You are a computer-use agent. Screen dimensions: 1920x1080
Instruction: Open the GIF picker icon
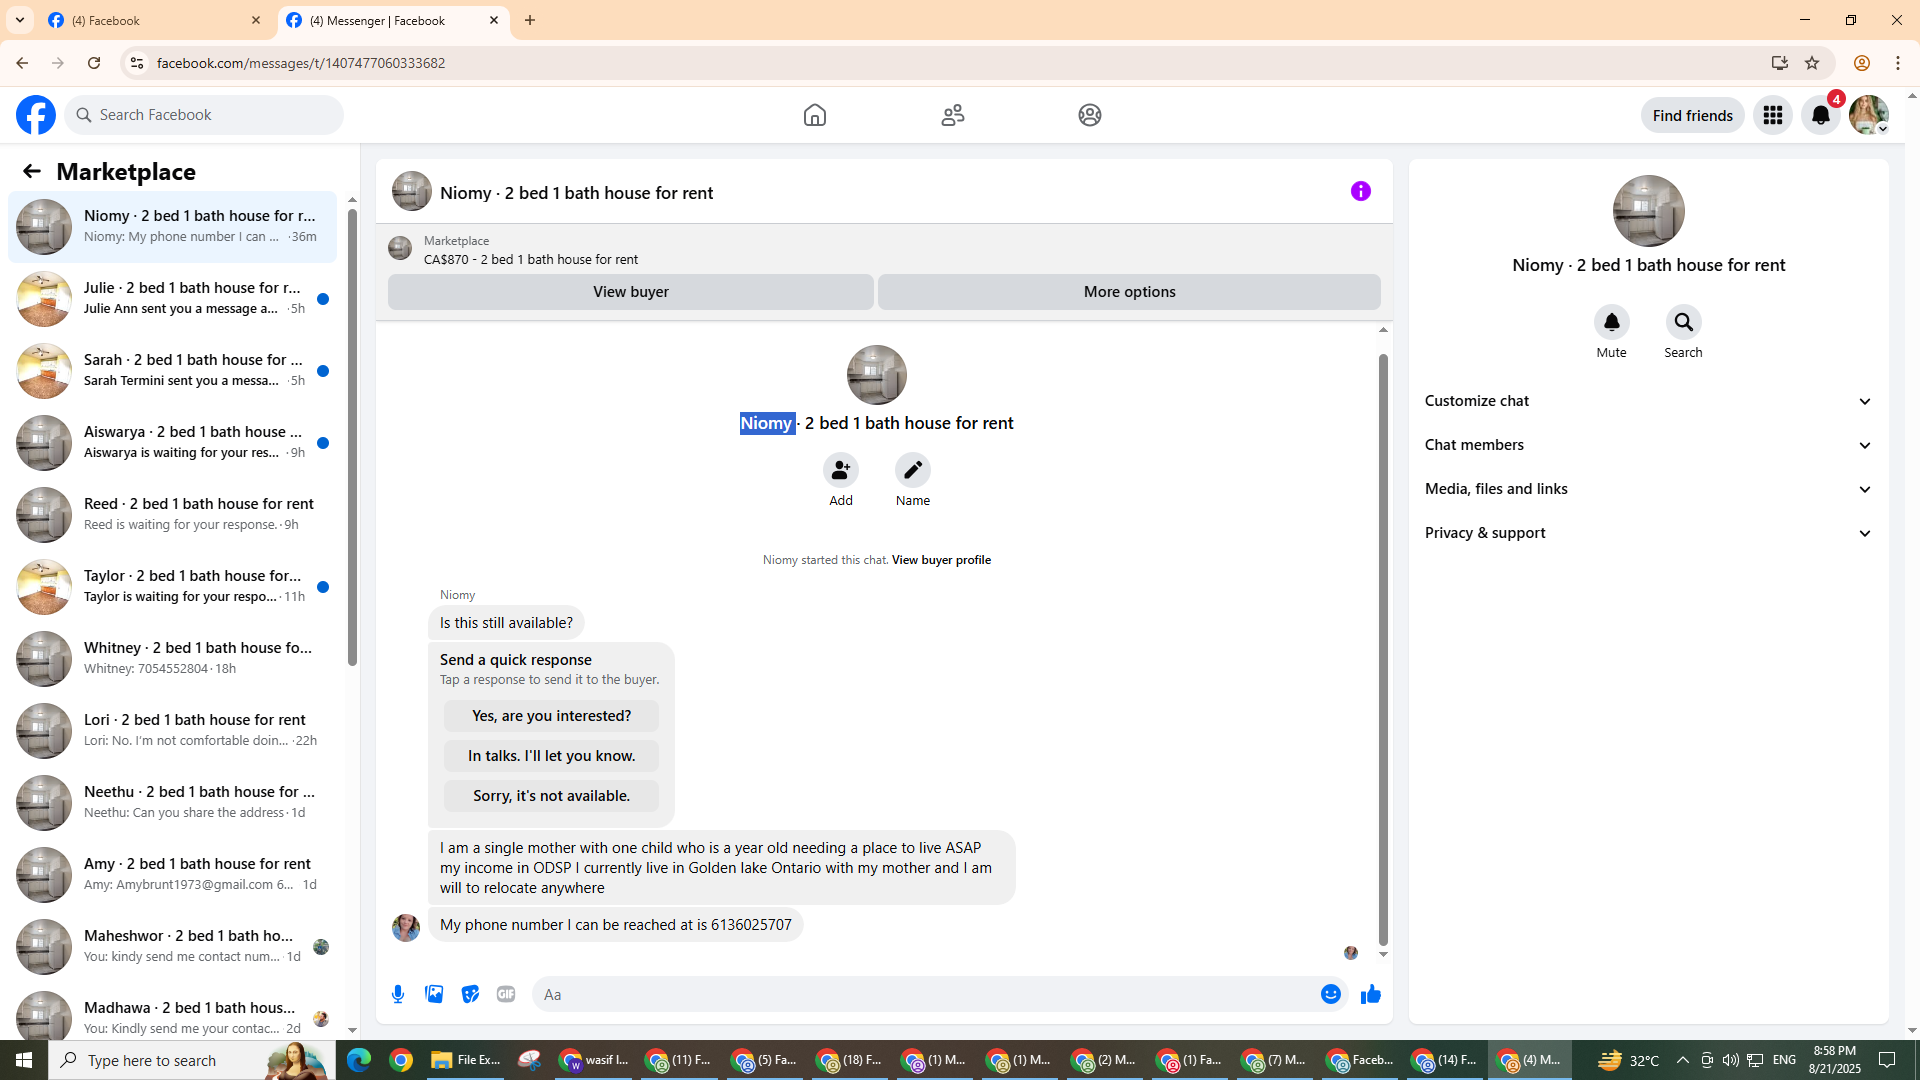click(506, 994)
